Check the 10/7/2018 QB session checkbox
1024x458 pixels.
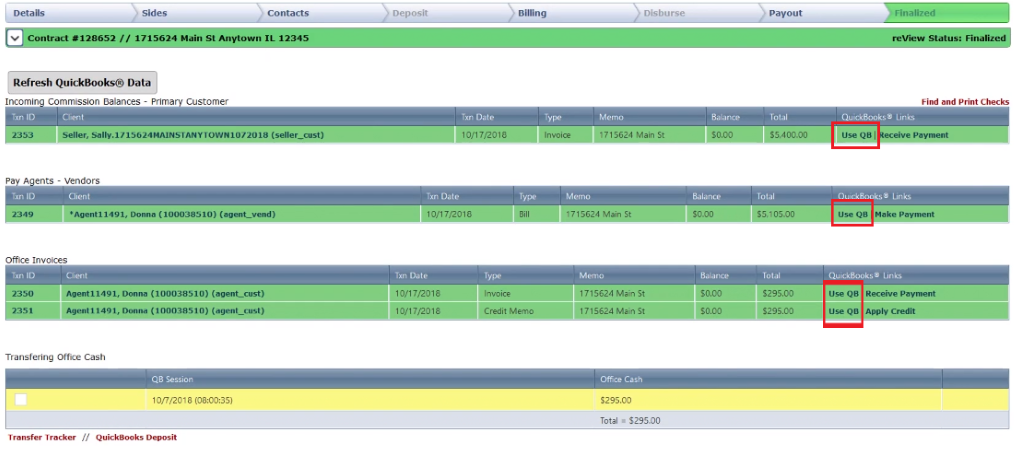[21, 400]
